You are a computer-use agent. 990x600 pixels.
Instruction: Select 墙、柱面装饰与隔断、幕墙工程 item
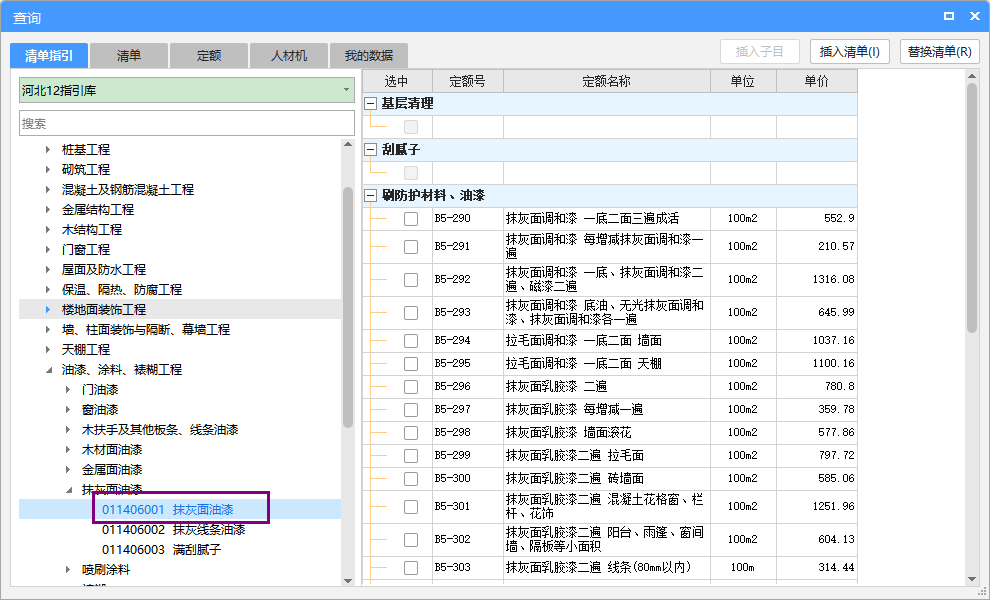point(146,330)
